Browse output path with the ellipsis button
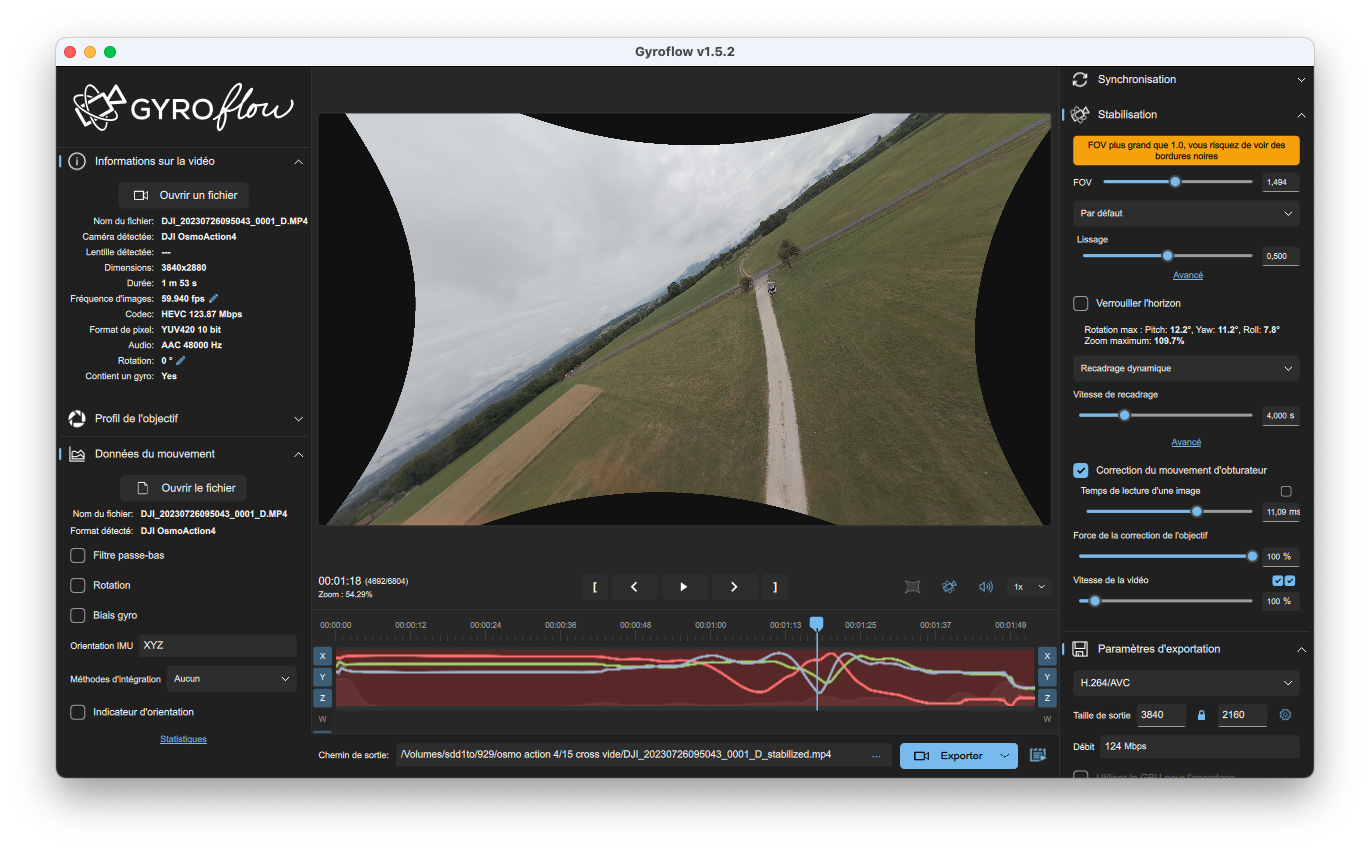Image resolution: width=1370 pixels, height=852 pixels. 876,756
